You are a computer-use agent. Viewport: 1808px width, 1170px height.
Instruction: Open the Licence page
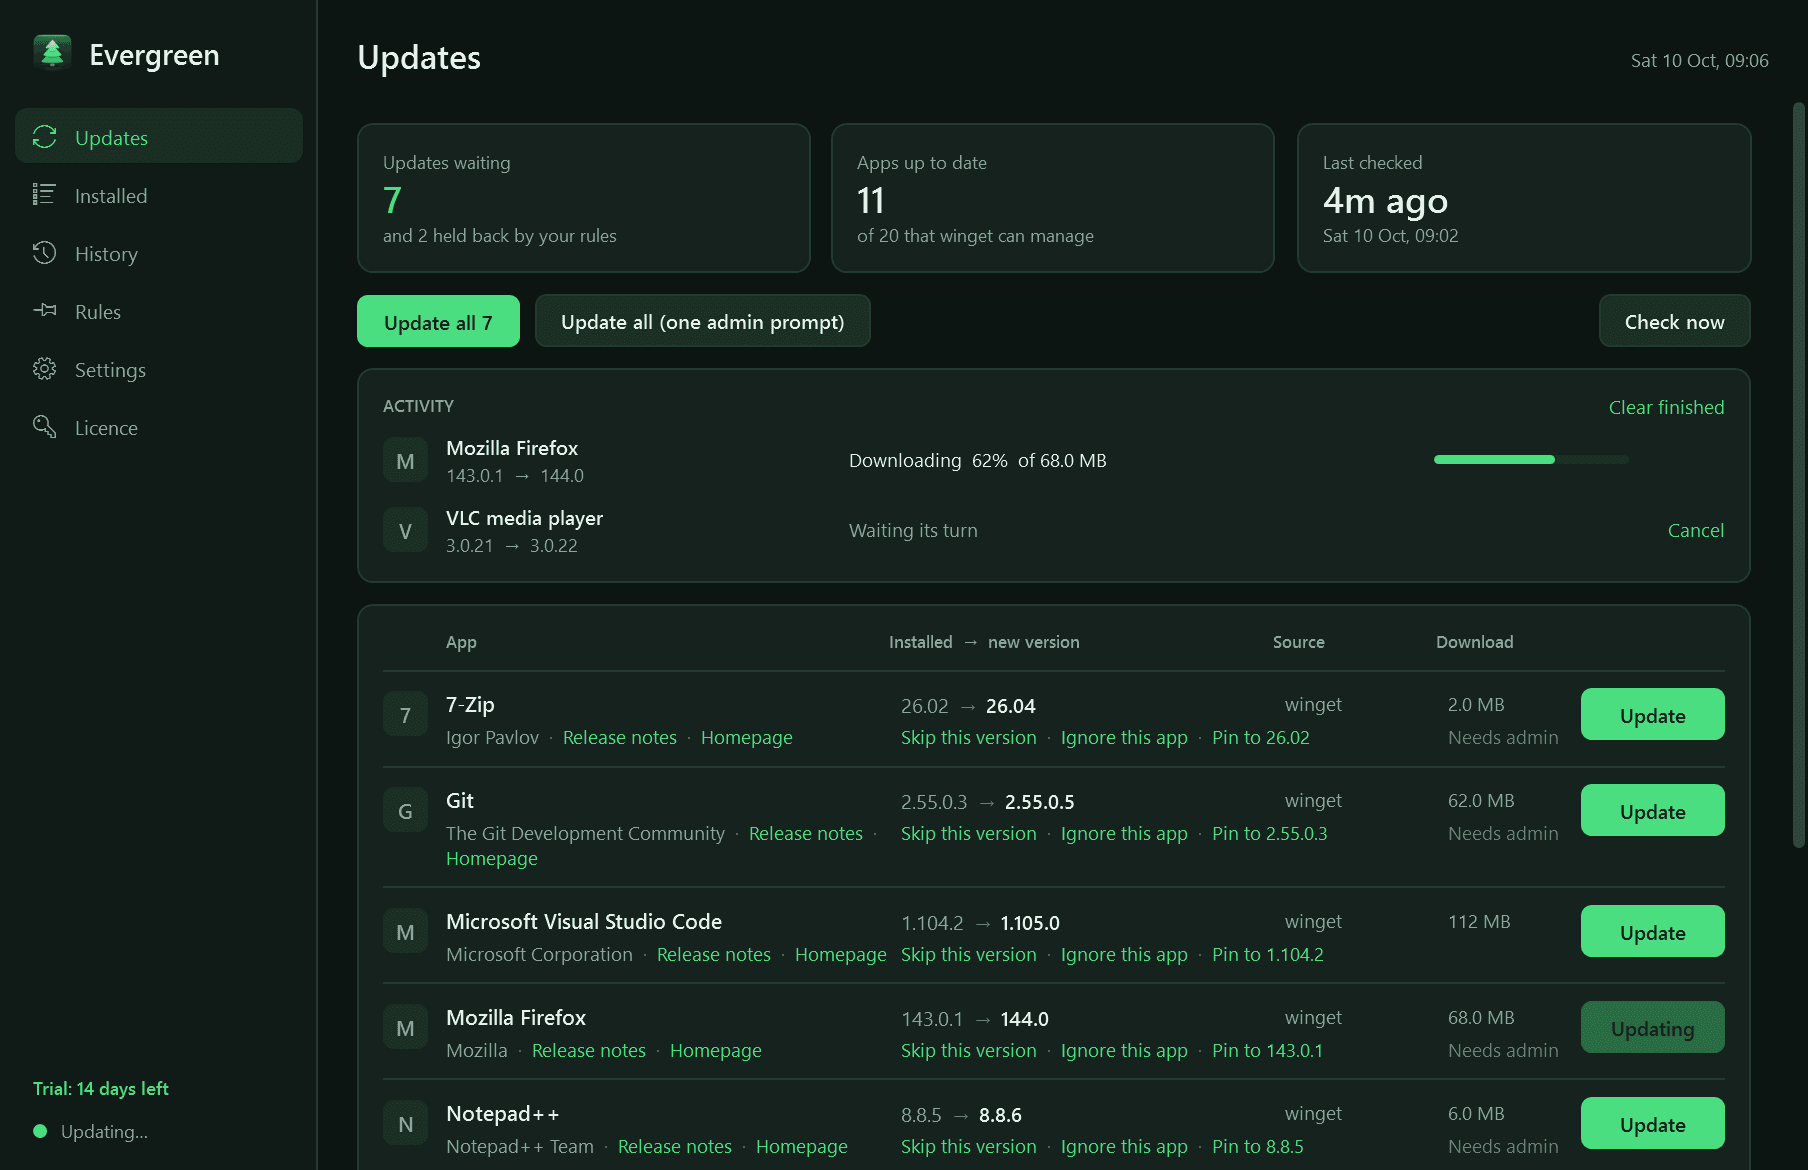pos(159,427)
